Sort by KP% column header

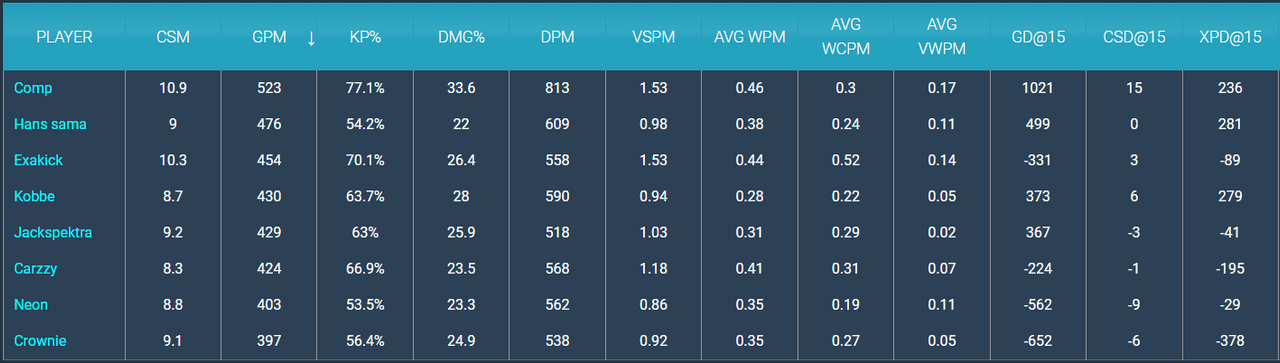point(364,37)
